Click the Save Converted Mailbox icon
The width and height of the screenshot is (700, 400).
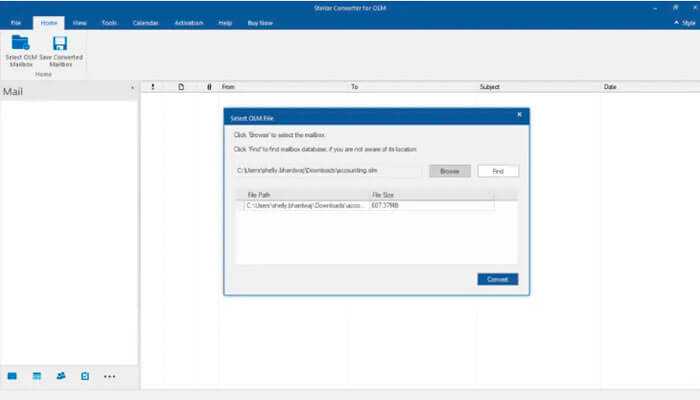click(60, 43)
